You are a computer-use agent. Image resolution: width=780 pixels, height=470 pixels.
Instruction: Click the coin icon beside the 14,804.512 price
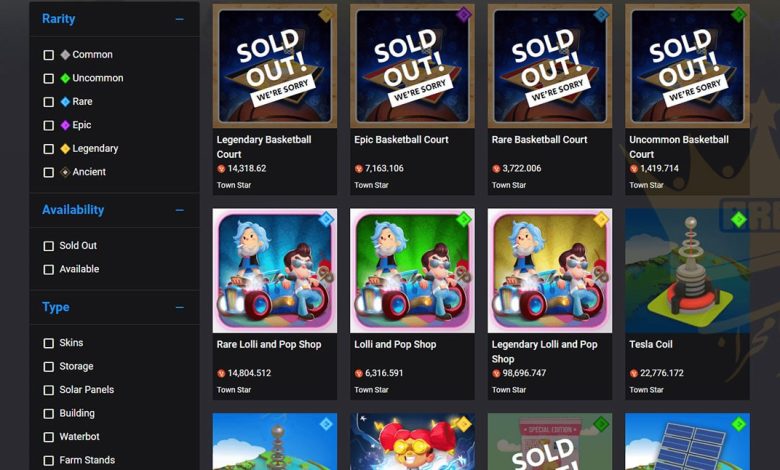point(221,374)
